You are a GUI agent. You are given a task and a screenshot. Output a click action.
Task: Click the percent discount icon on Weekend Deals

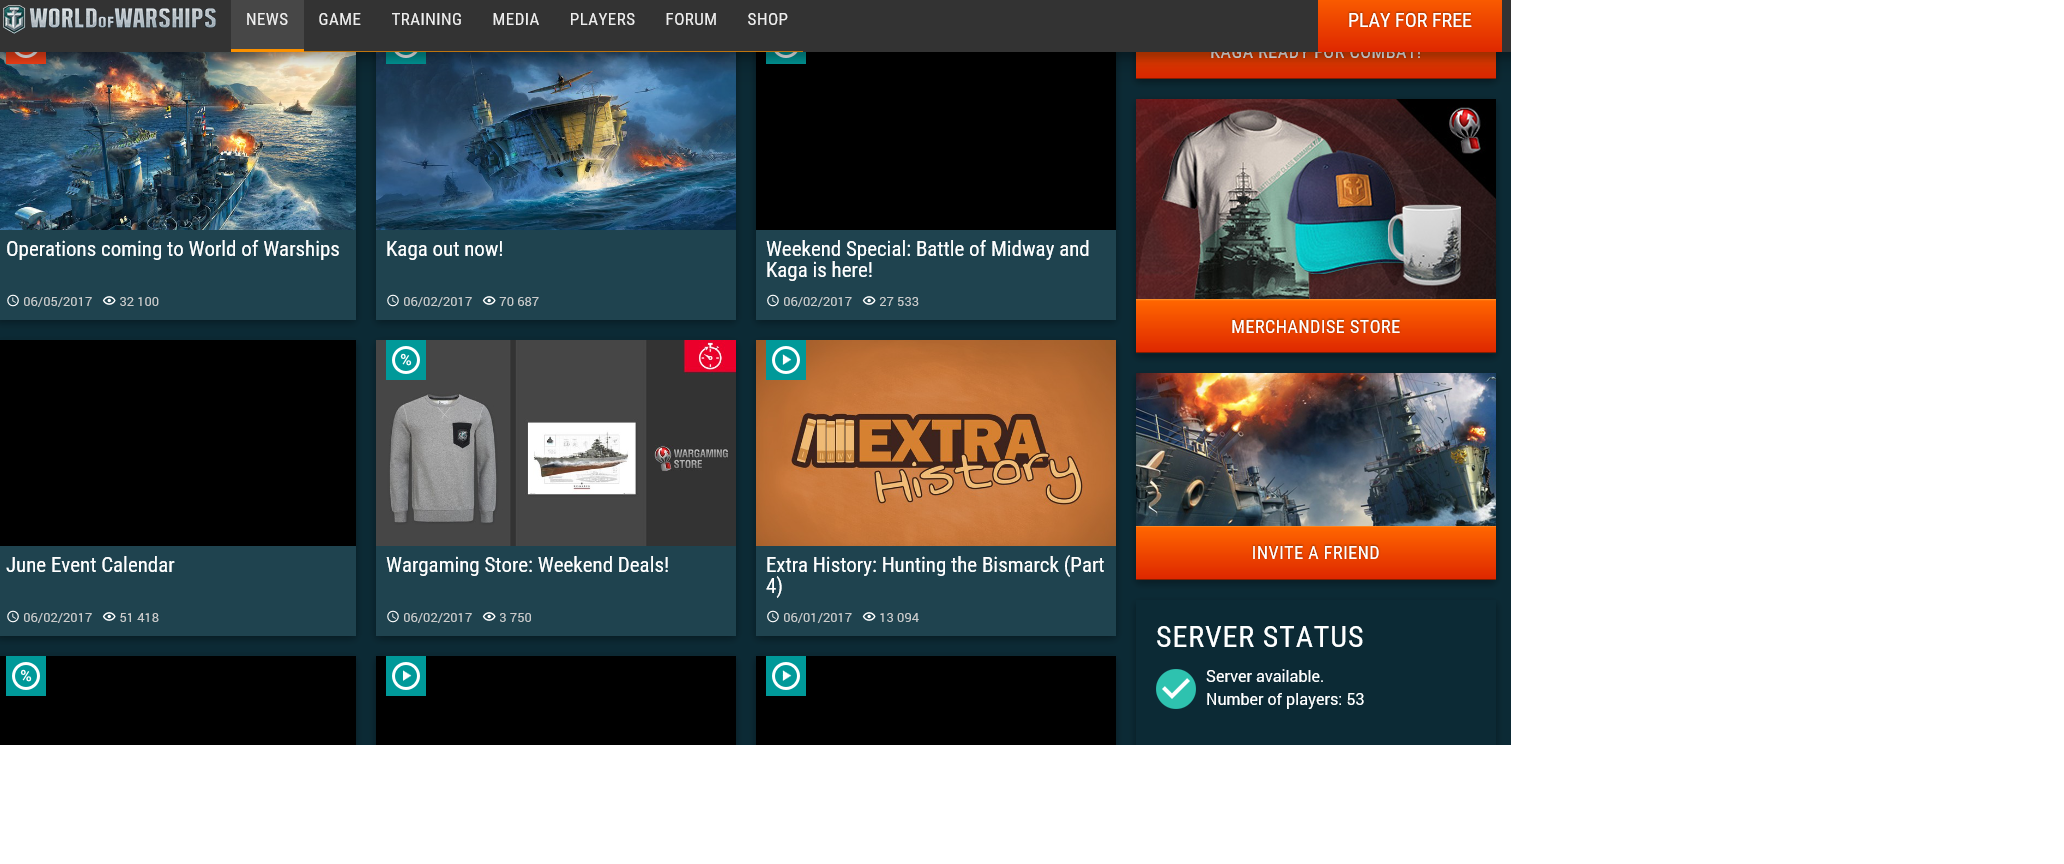pyautogui.click(x=406, y=360)
